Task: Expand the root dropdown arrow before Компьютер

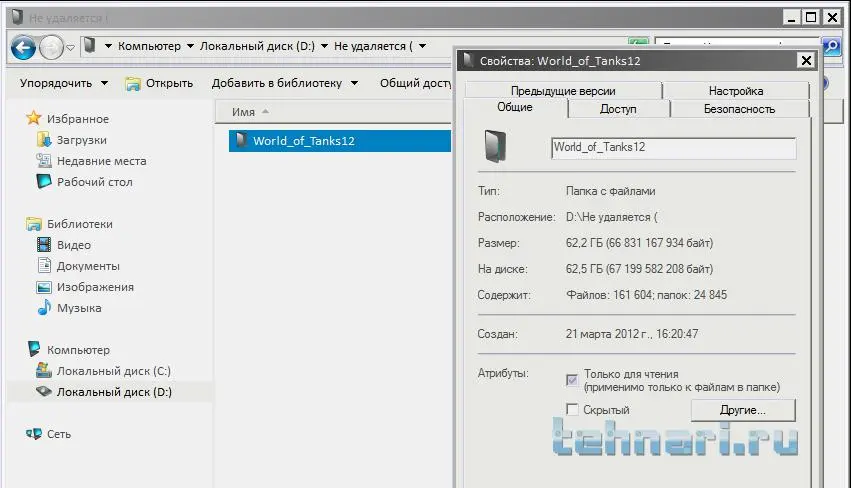Action: pyautogui.click(x=108, y=46)
